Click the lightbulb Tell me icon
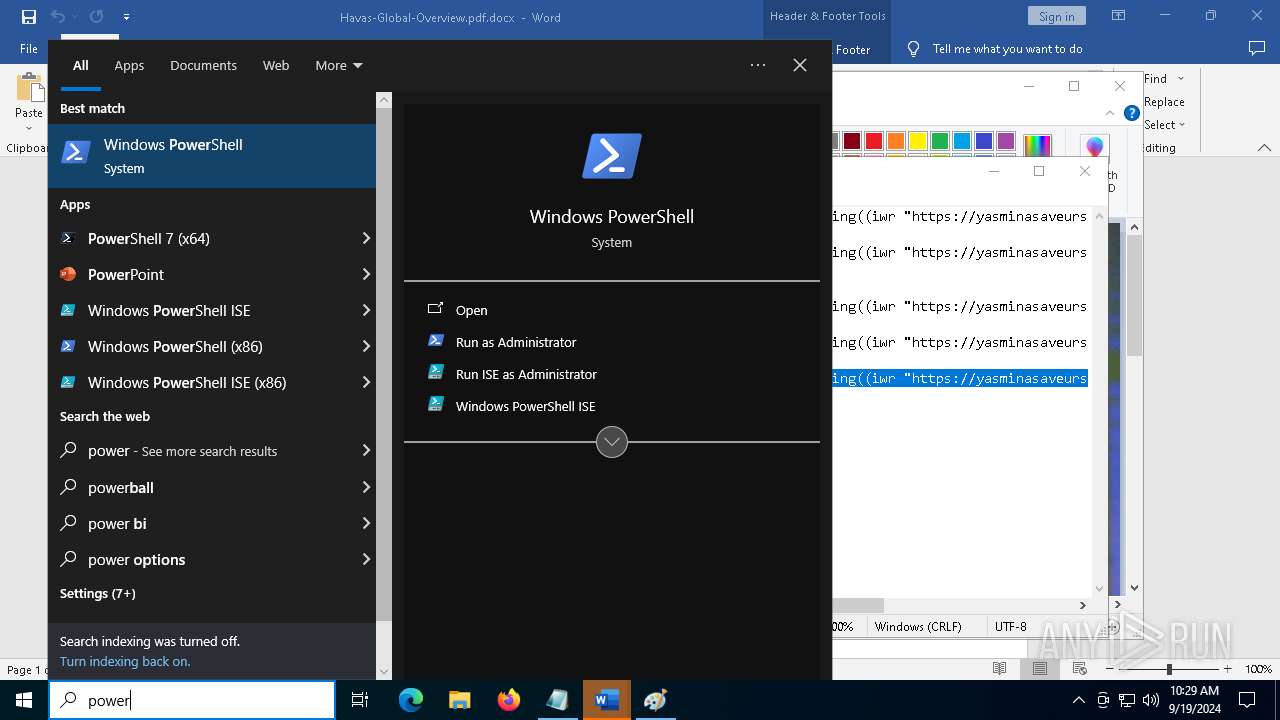The image size is (1280, 720). [913, 49]
